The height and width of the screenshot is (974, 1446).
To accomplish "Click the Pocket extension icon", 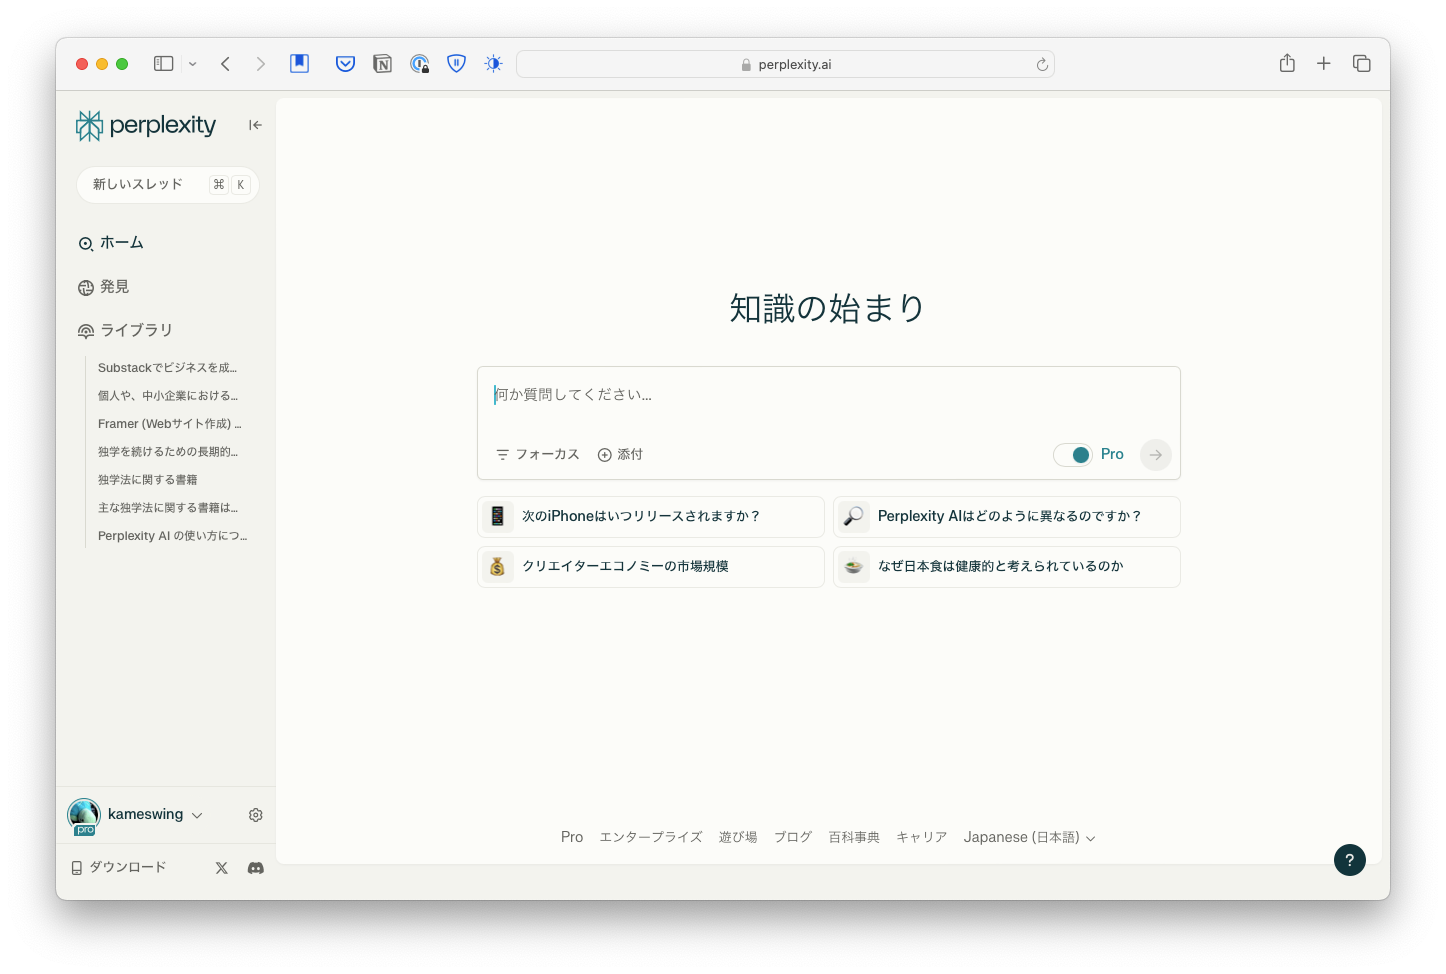I will point(346,64).
